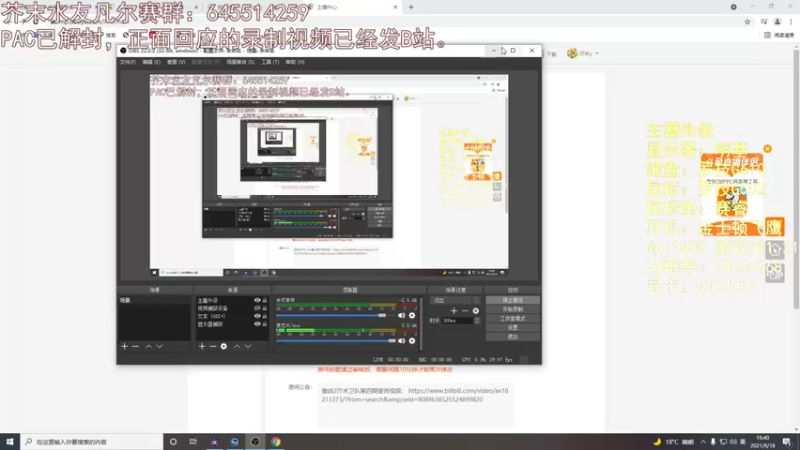The height and width of the screenshot is (450, 800).
Task: Bookmark the page with the star icon
Action: [747, 21]
